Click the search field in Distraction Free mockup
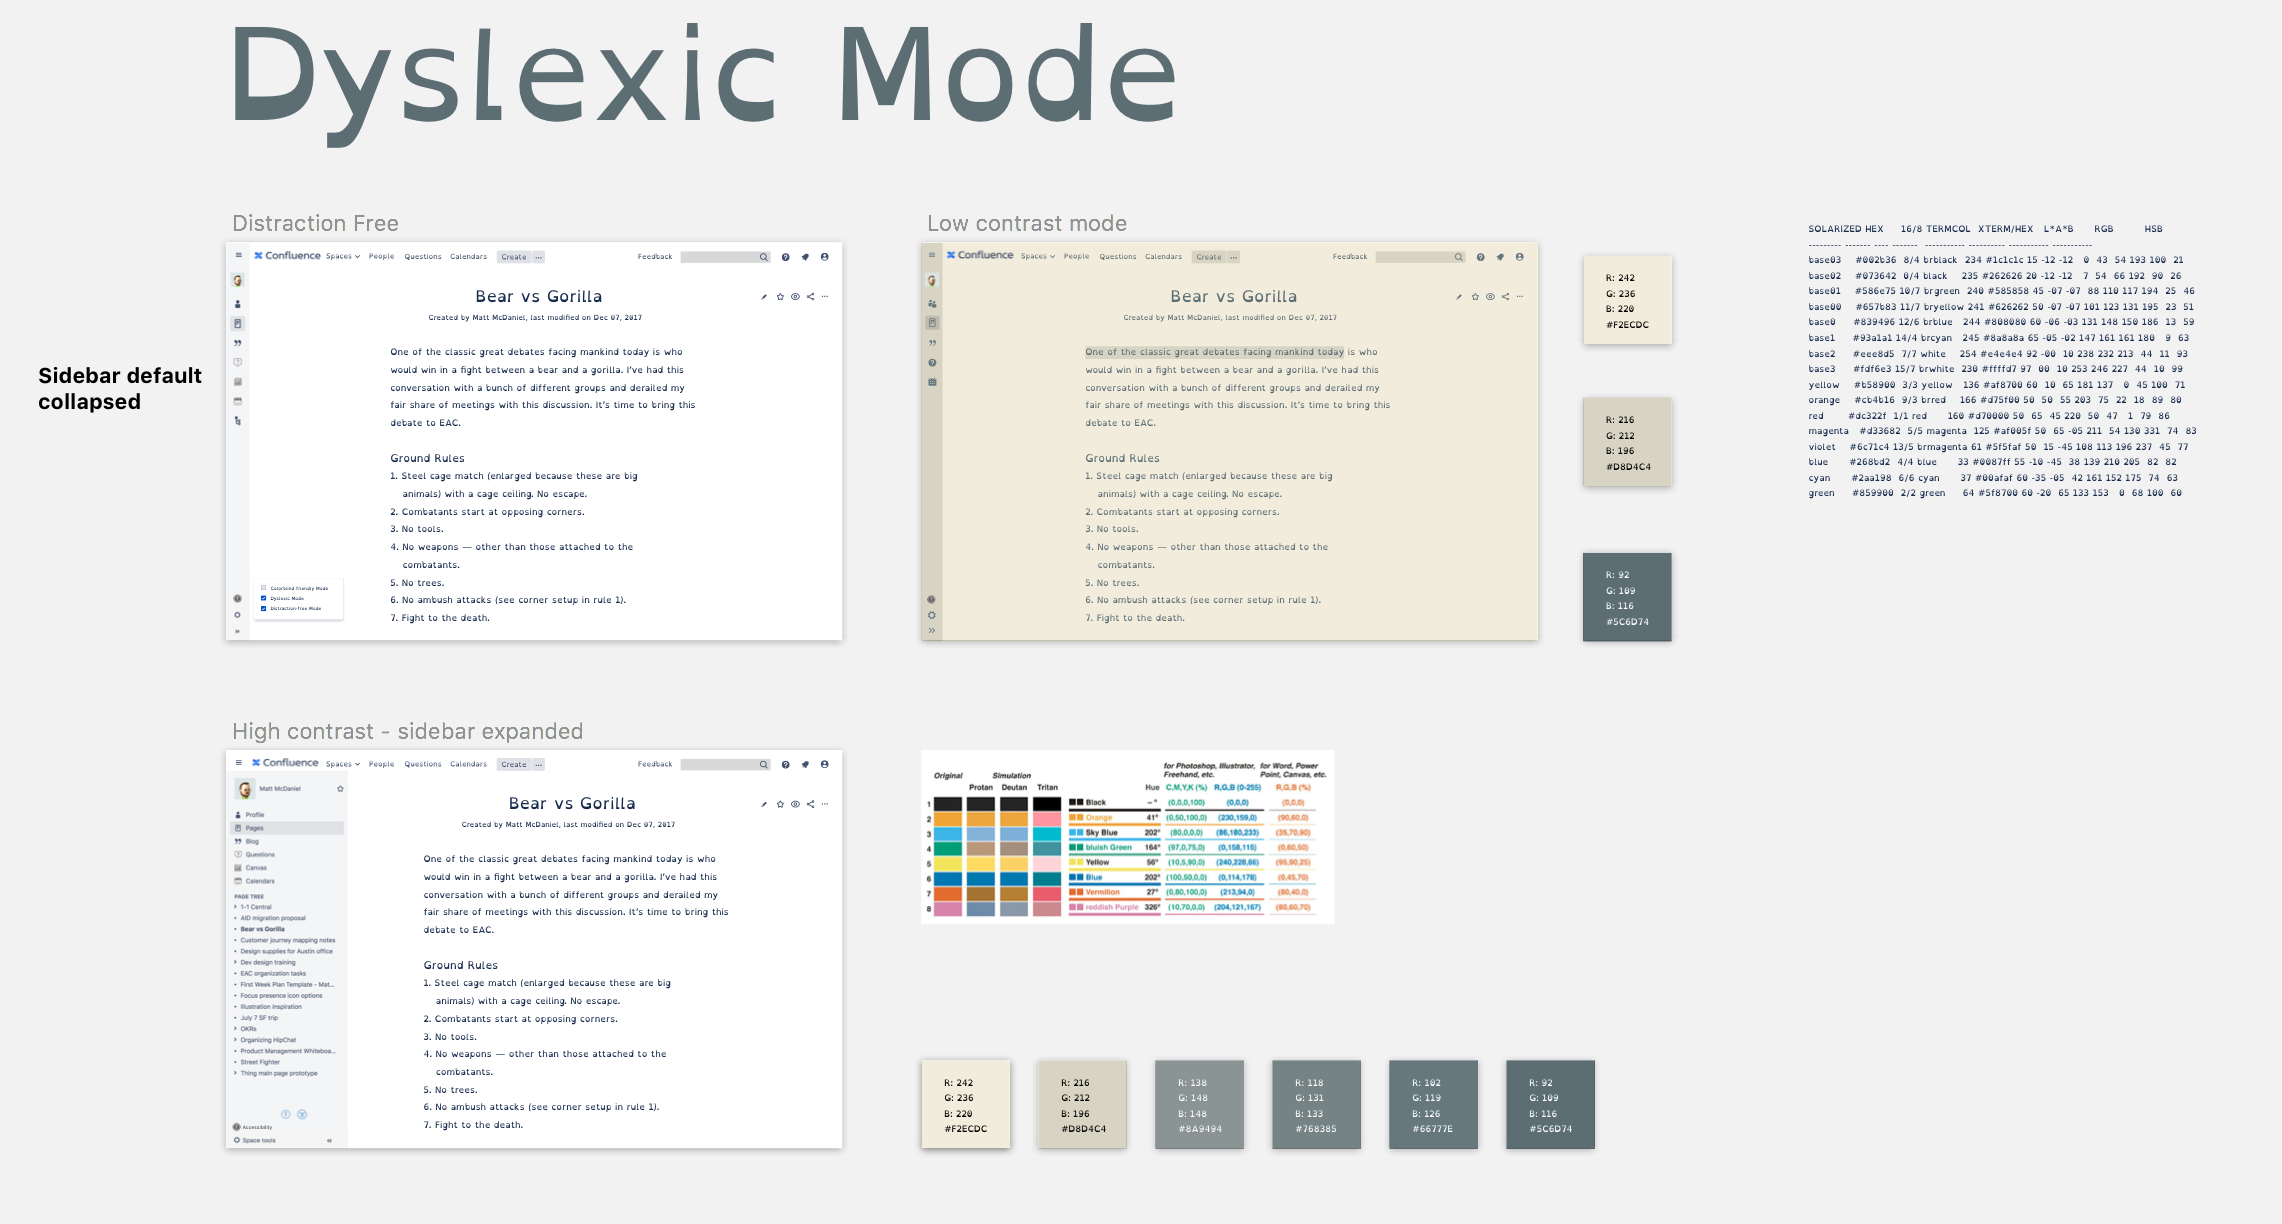 [x=720, y=257]
